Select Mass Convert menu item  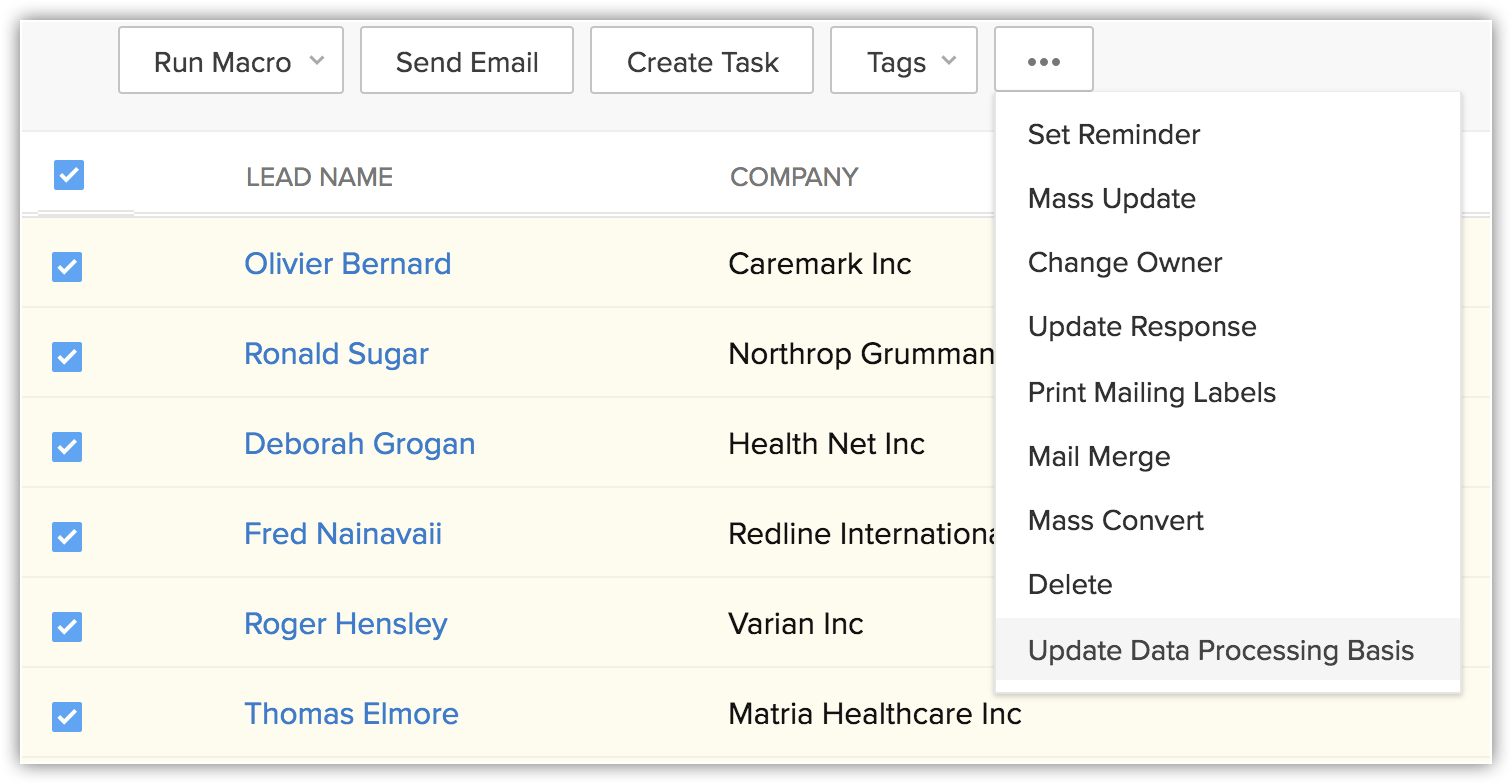coord(1115,521)
